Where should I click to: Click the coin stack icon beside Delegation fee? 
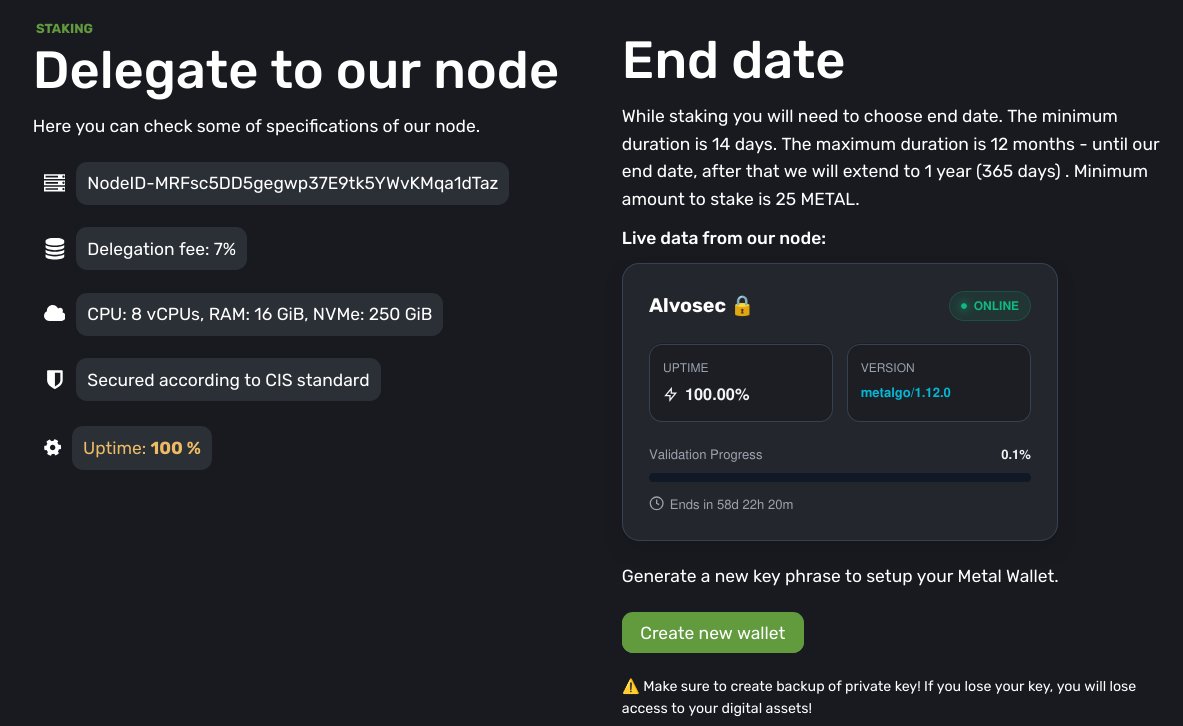coord(54,249)
